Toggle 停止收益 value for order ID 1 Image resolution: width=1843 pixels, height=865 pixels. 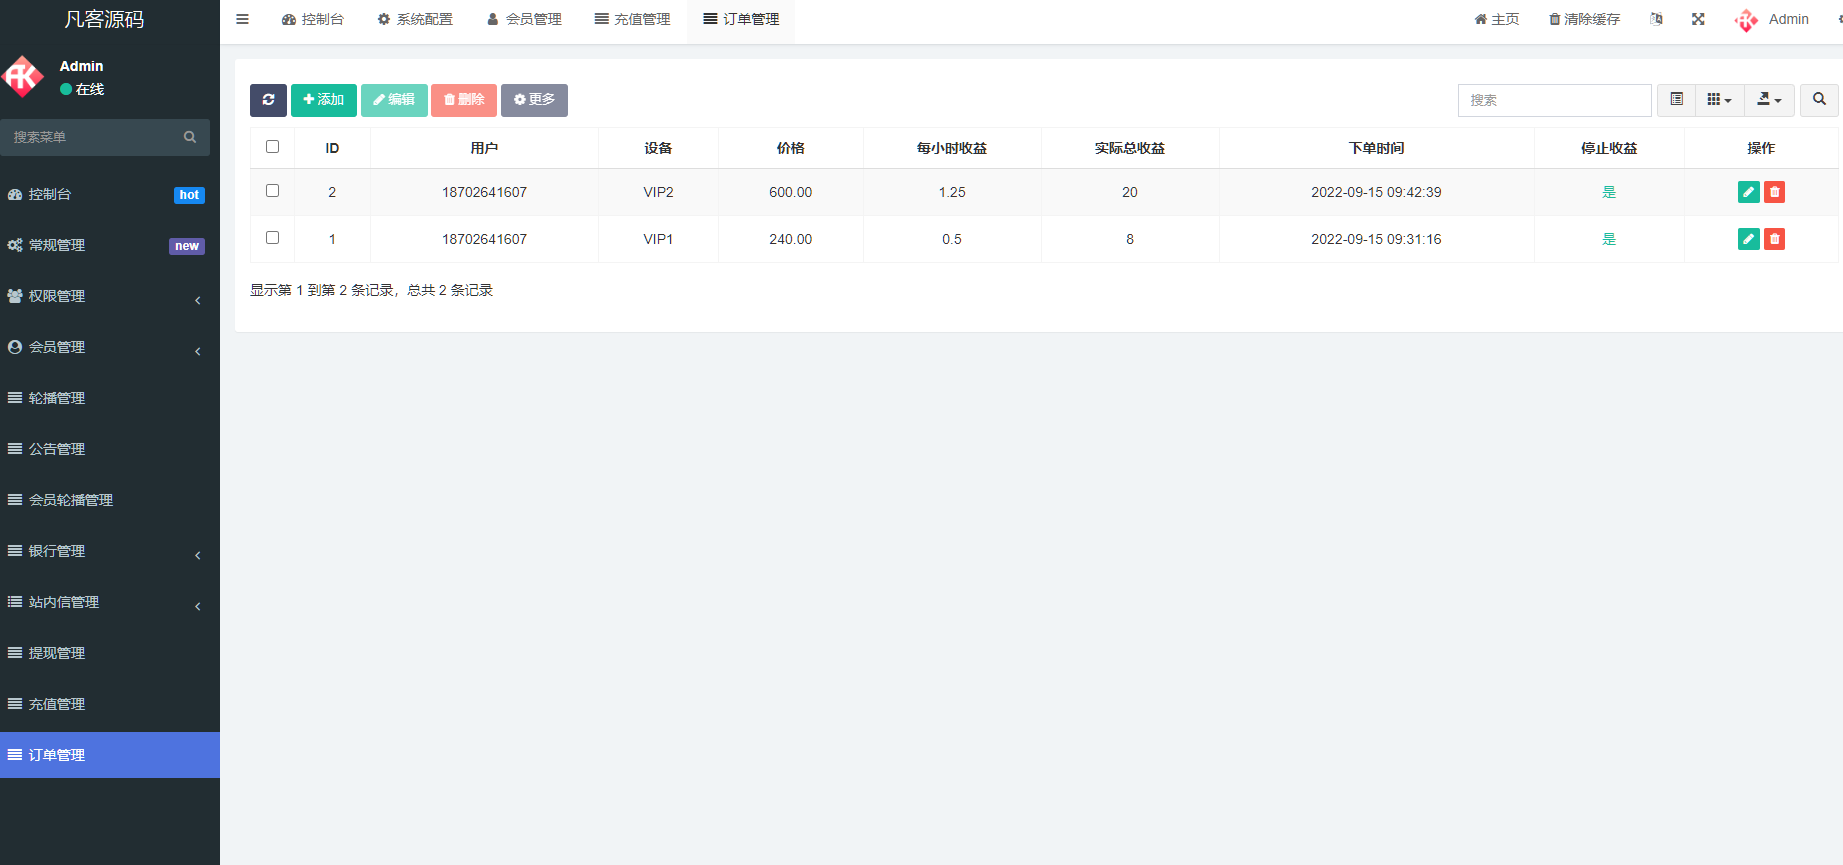[1609, 239]
